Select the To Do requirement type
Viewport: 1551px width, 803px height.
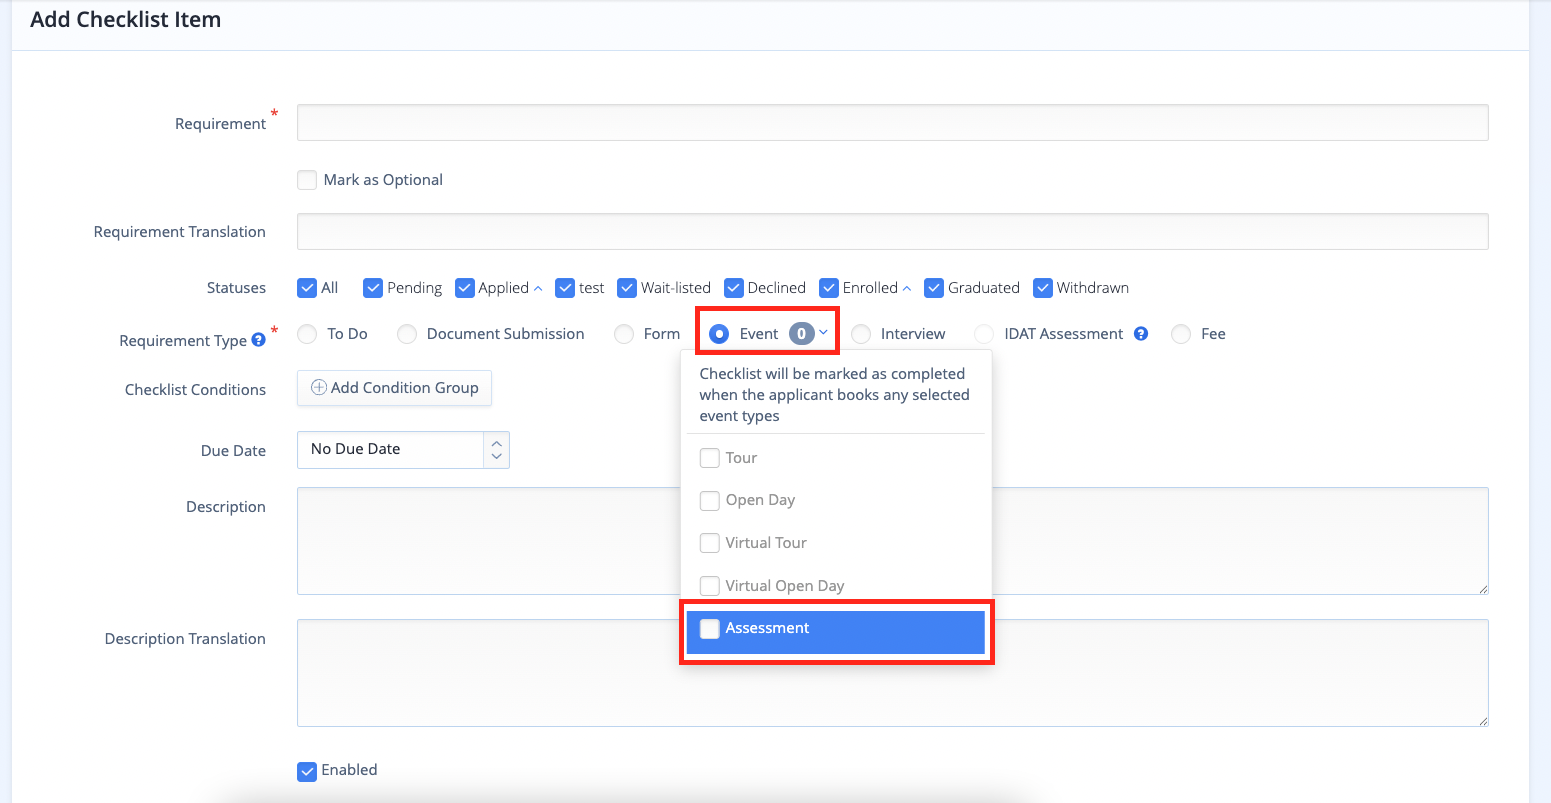coord(307,334)
